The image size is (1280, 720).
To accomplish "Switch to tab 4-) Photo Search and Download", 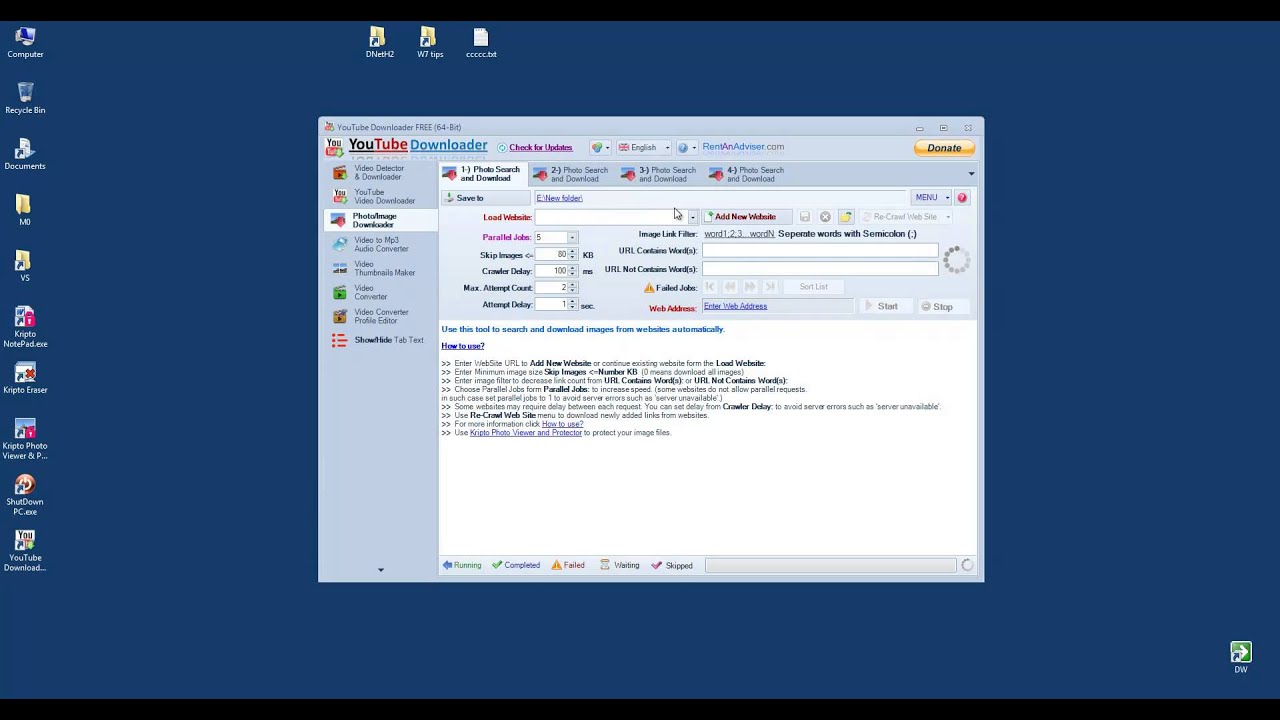I will [x=747, y=174].
